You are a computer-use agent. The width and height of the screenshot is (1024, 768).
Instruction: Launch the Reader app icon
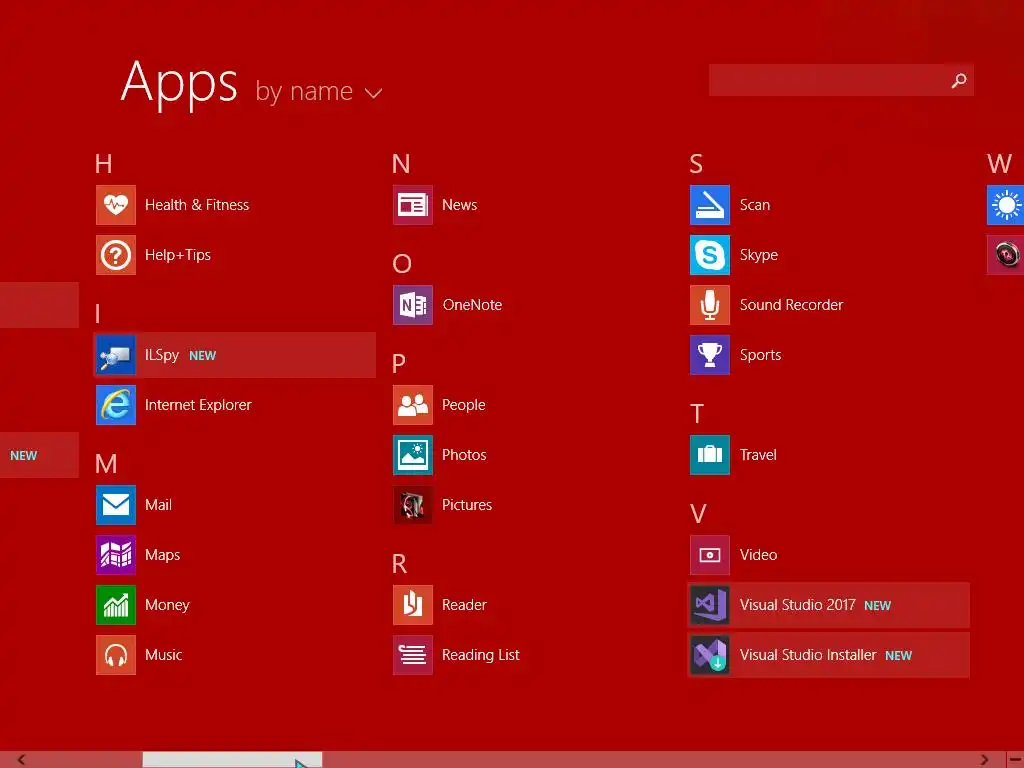(413, 605)
